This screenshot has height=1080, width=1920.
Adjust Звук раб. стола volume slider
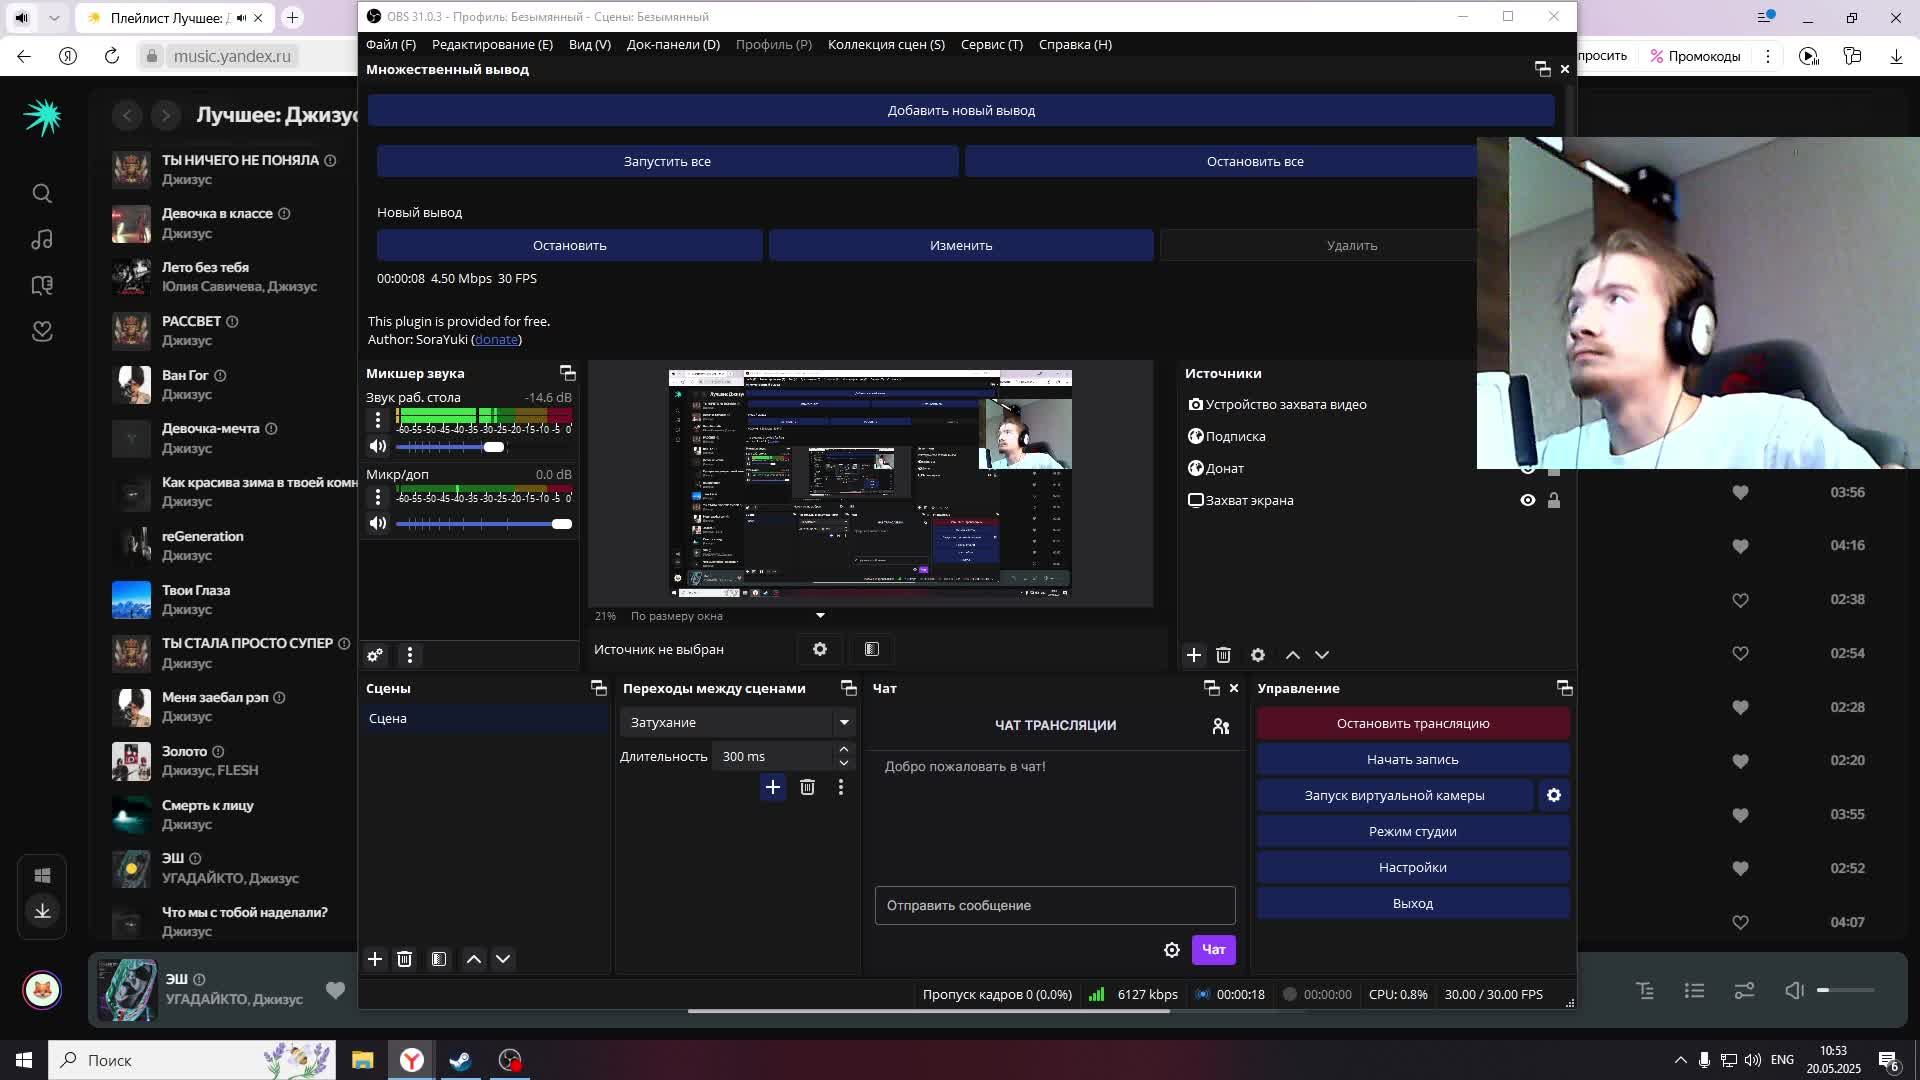(x=494, y=447)
